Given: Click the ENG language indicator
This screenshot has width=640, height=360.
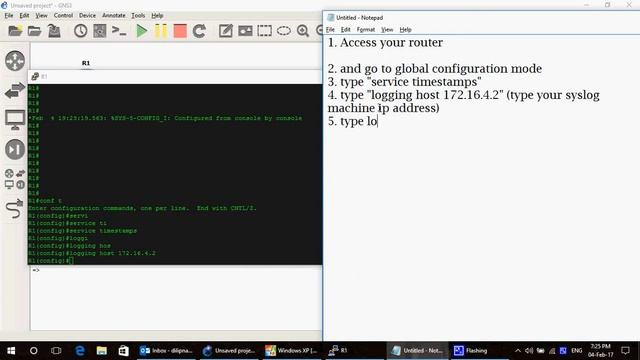Looking at the screenshot, I should (576, 351).
